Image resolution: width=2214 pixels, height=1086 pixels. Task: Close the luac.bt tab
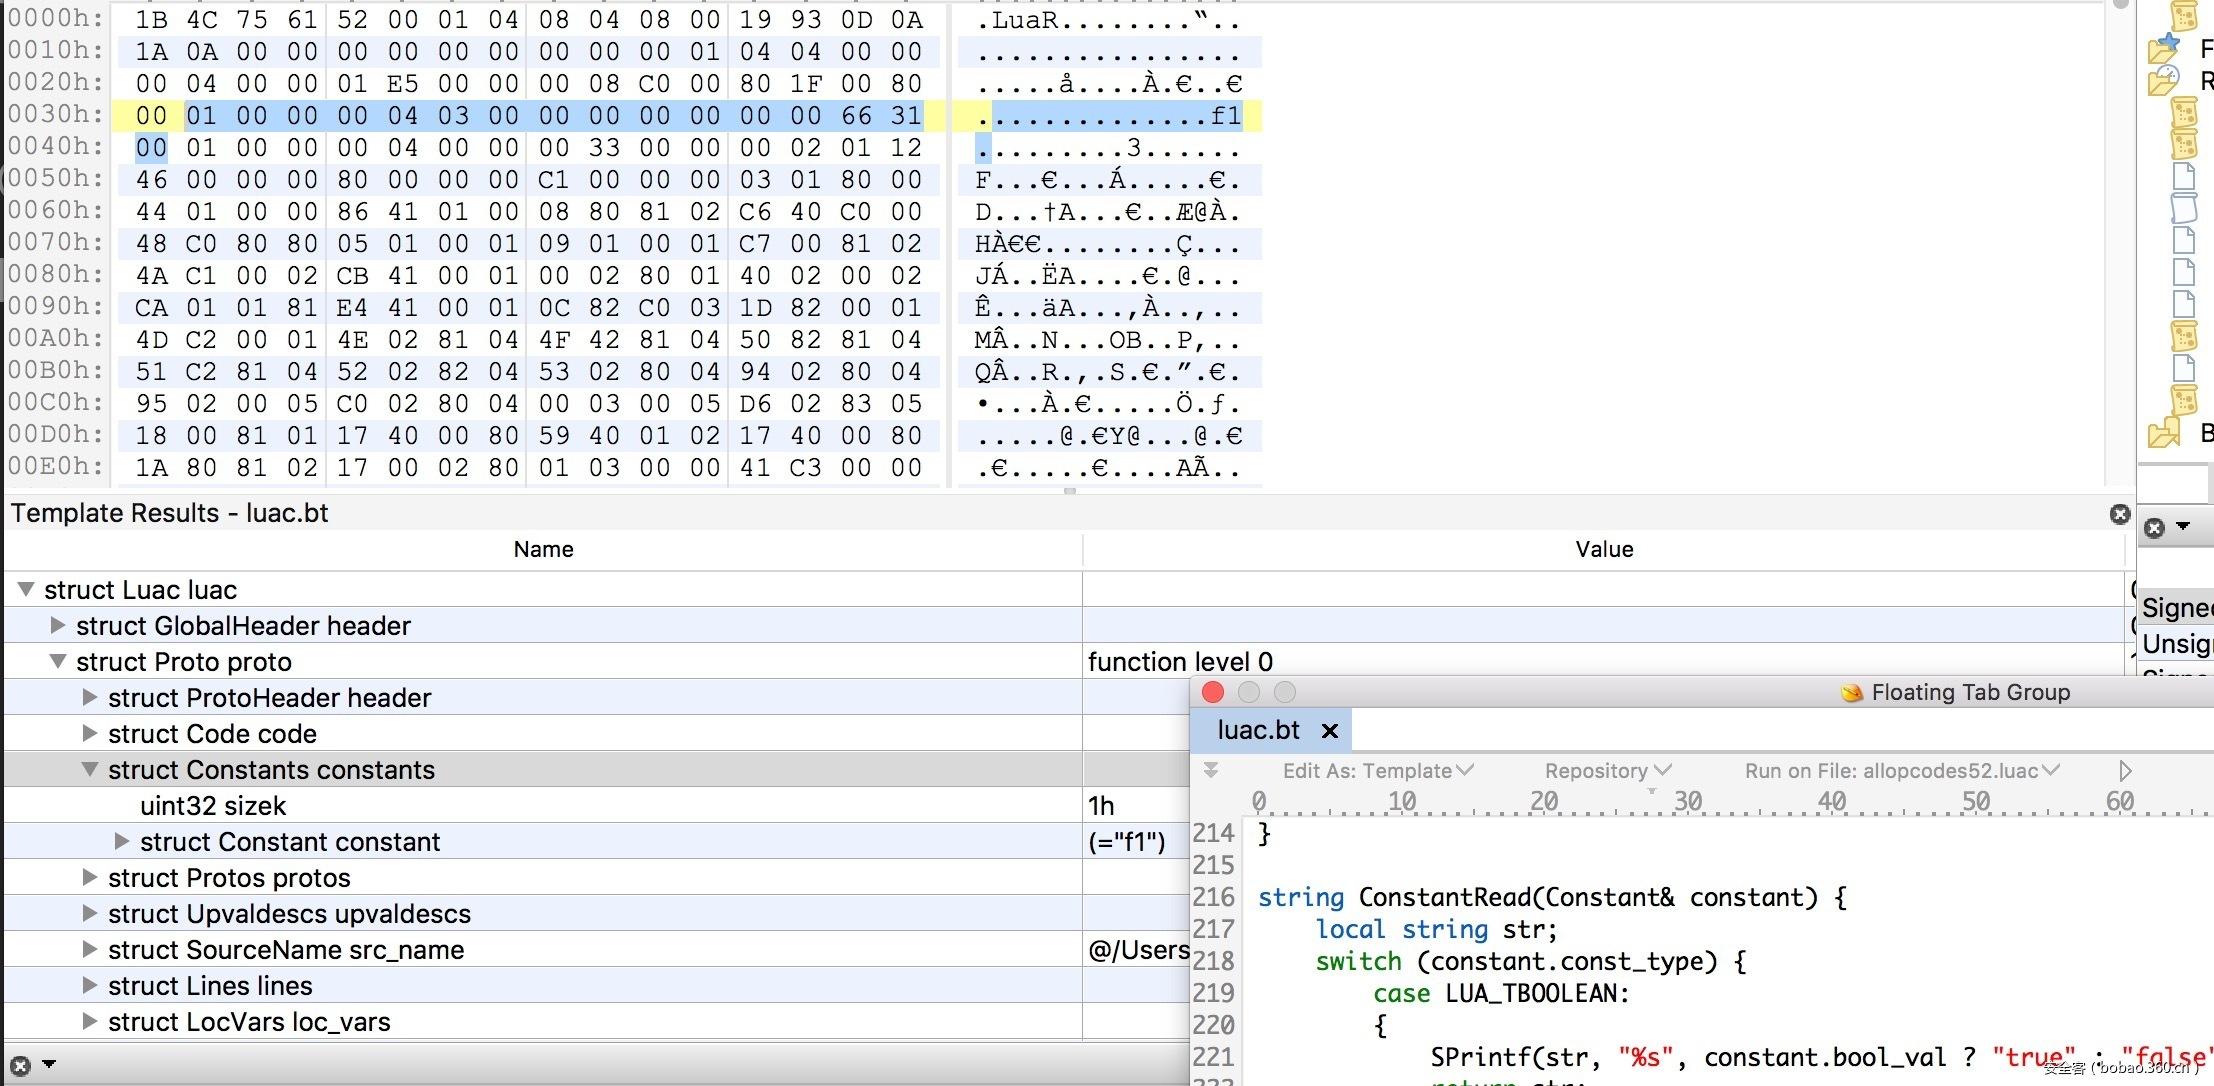tap(1330, 731)
